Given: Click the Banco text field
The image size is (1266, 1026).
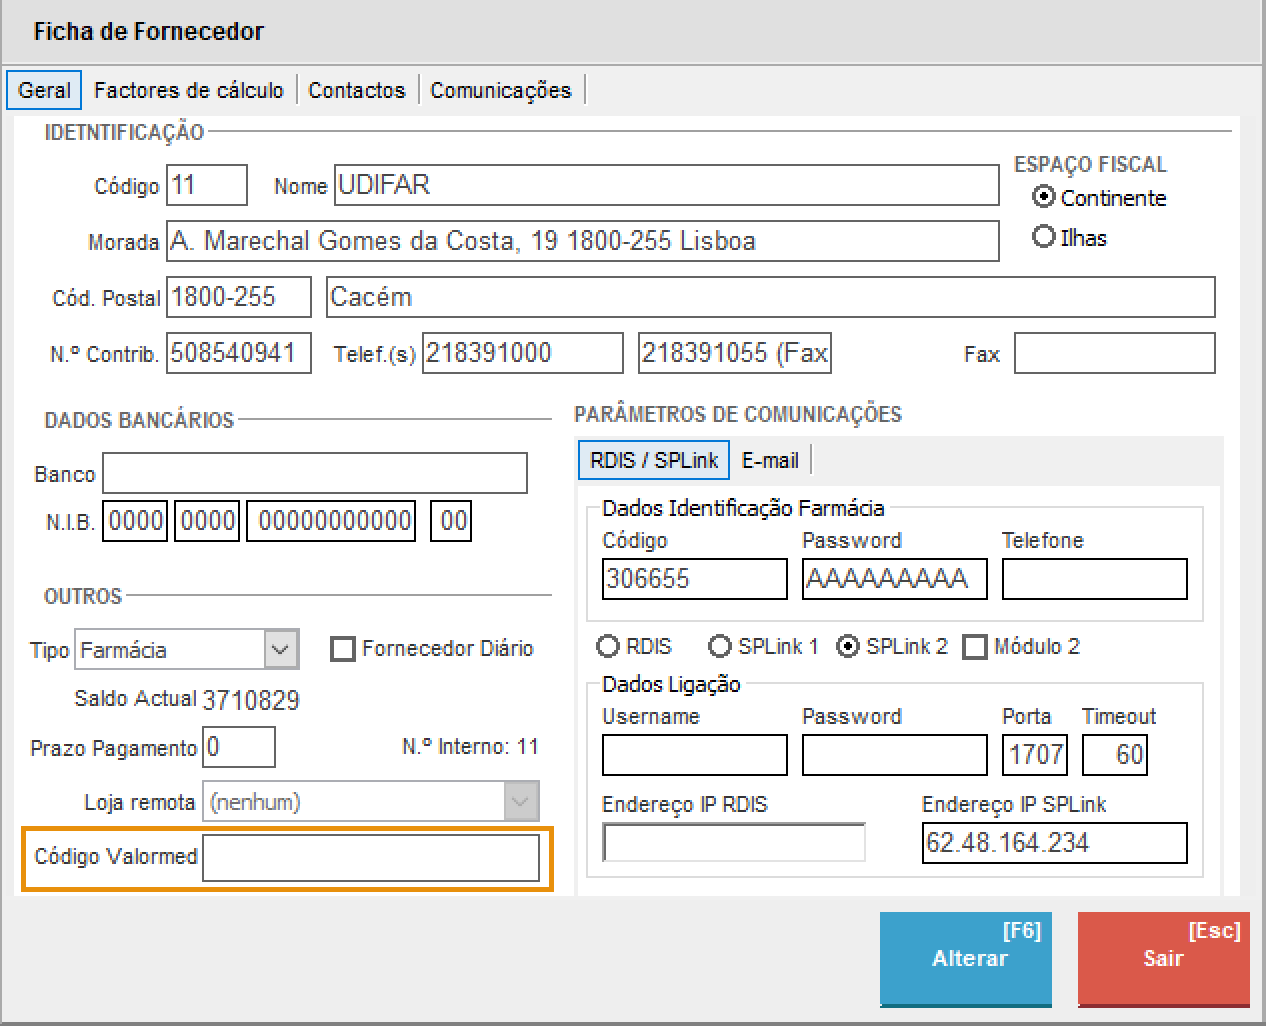Looking at the screenshot, I should (314, 473).
